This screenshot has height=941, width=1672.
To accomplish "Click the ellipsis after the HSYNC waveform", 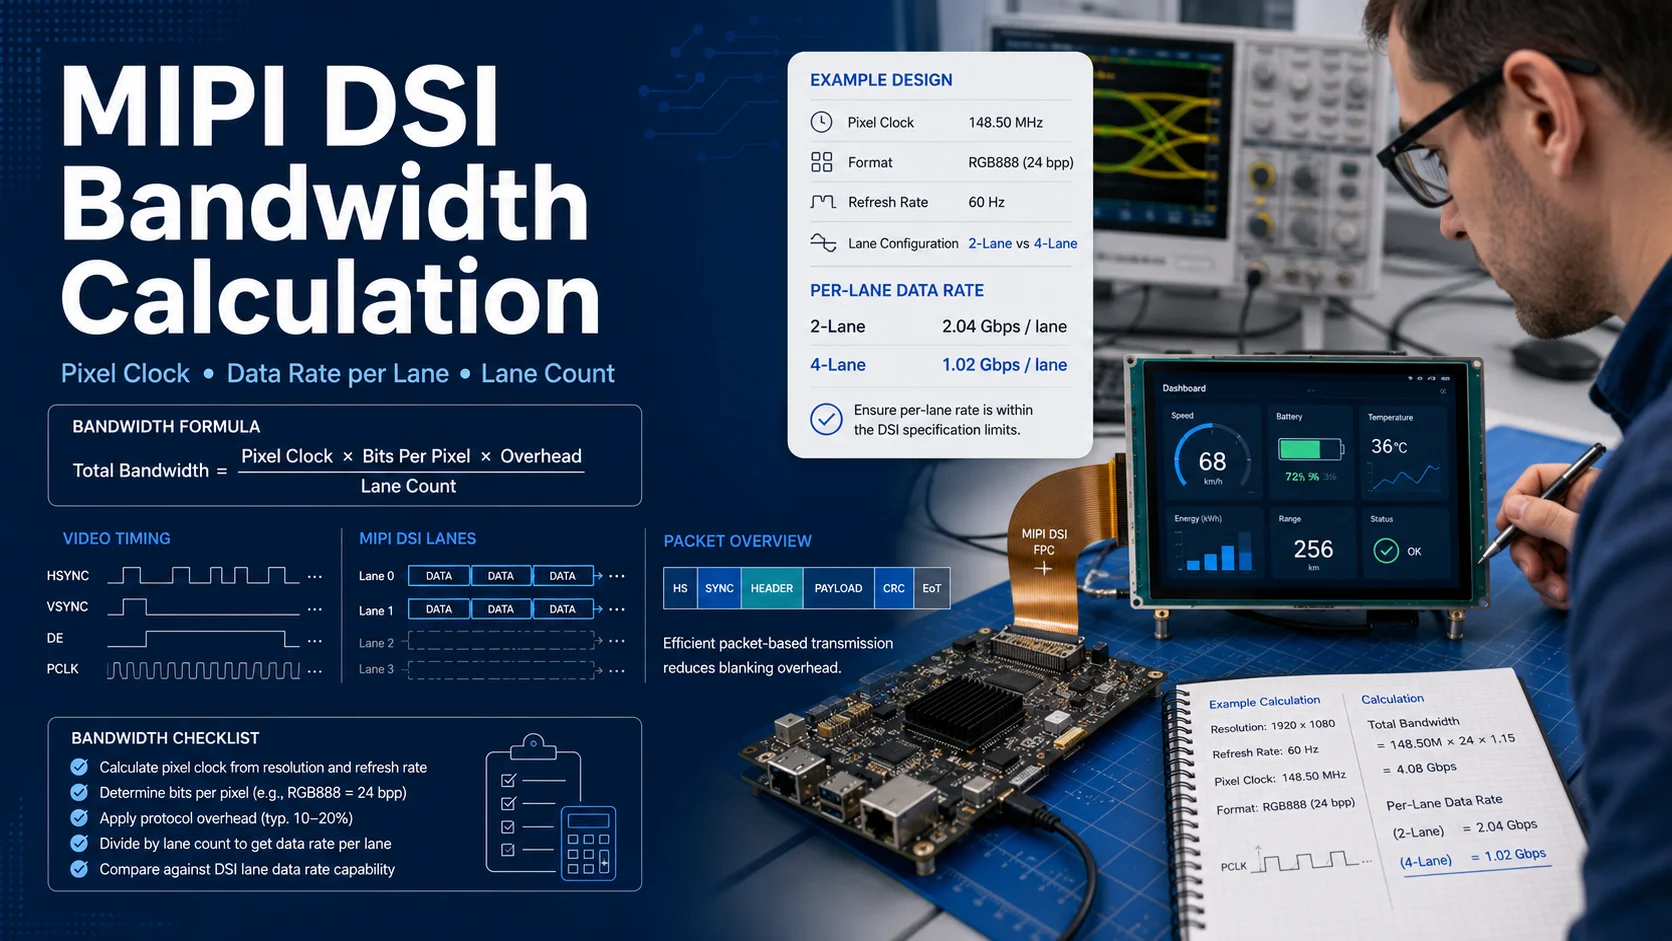I will pyautogui.click(x=315, y=577).
